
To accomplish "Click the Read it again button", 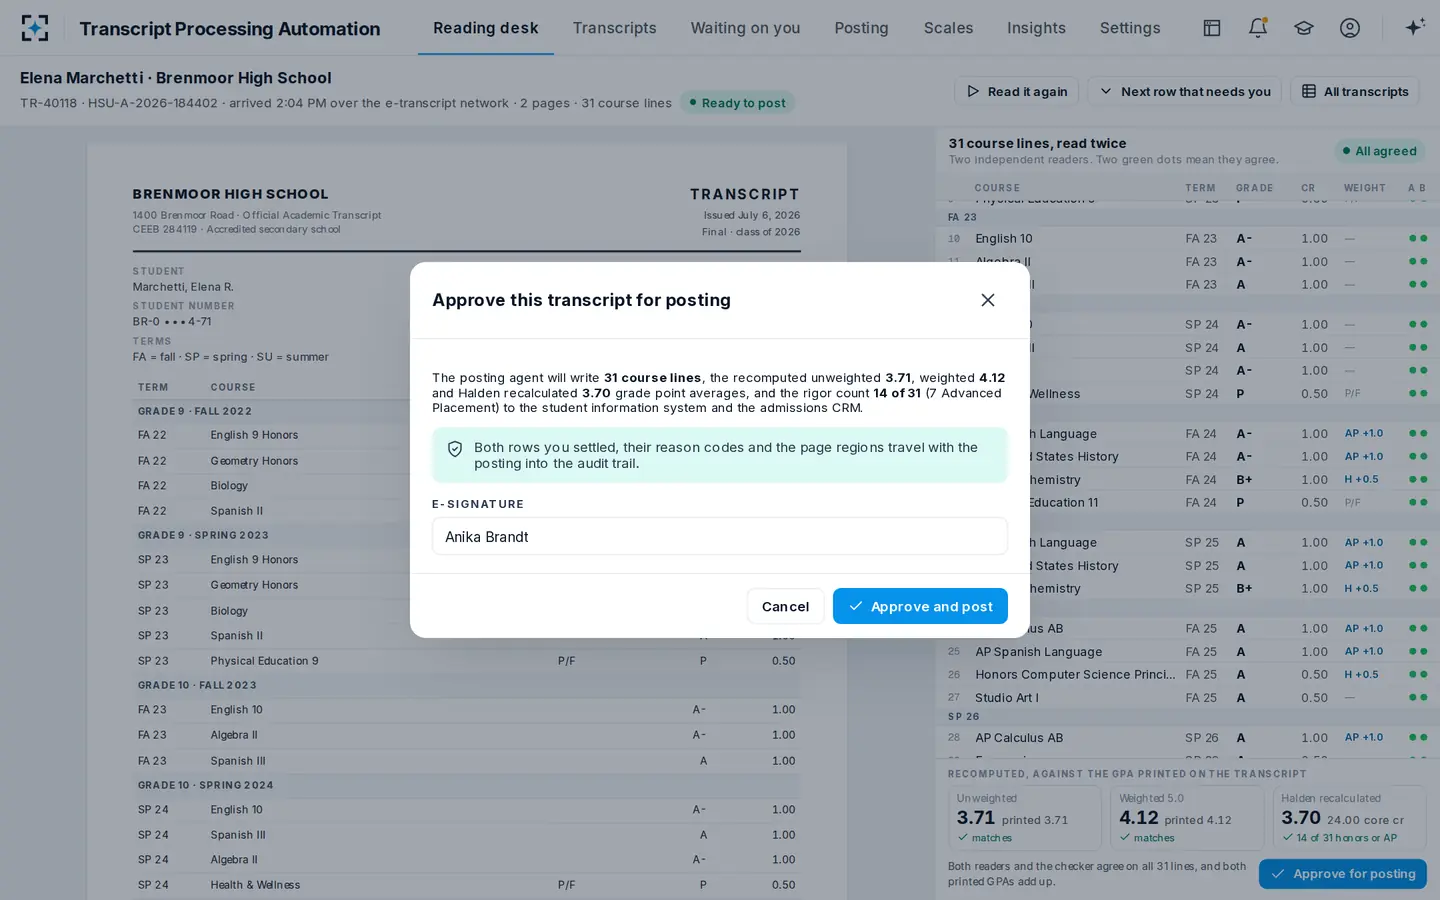I will (x=1017, y=91).
